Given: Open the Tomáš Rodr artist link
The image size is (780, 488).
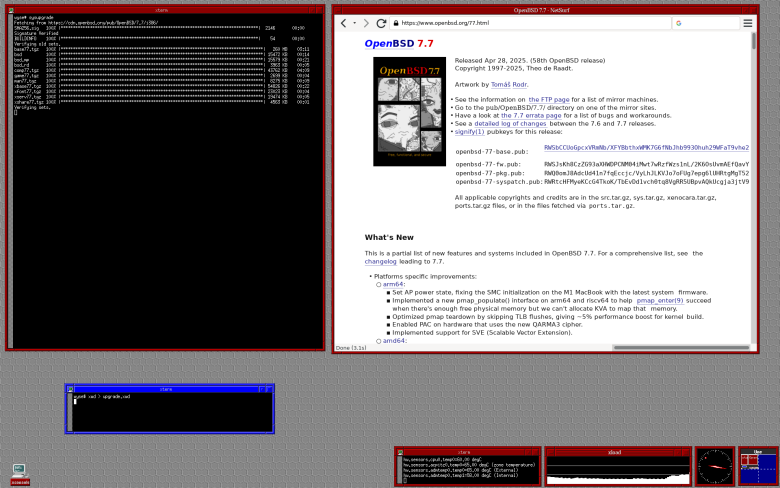Looking at the screenshot, I should coord(509,85).
